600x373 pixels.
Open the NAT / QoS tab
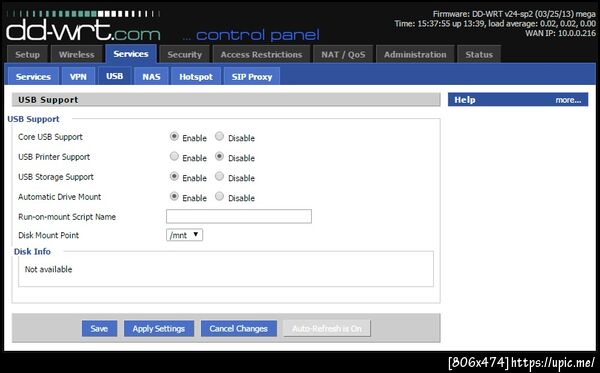pyautogui.click(x=343, y=54)
